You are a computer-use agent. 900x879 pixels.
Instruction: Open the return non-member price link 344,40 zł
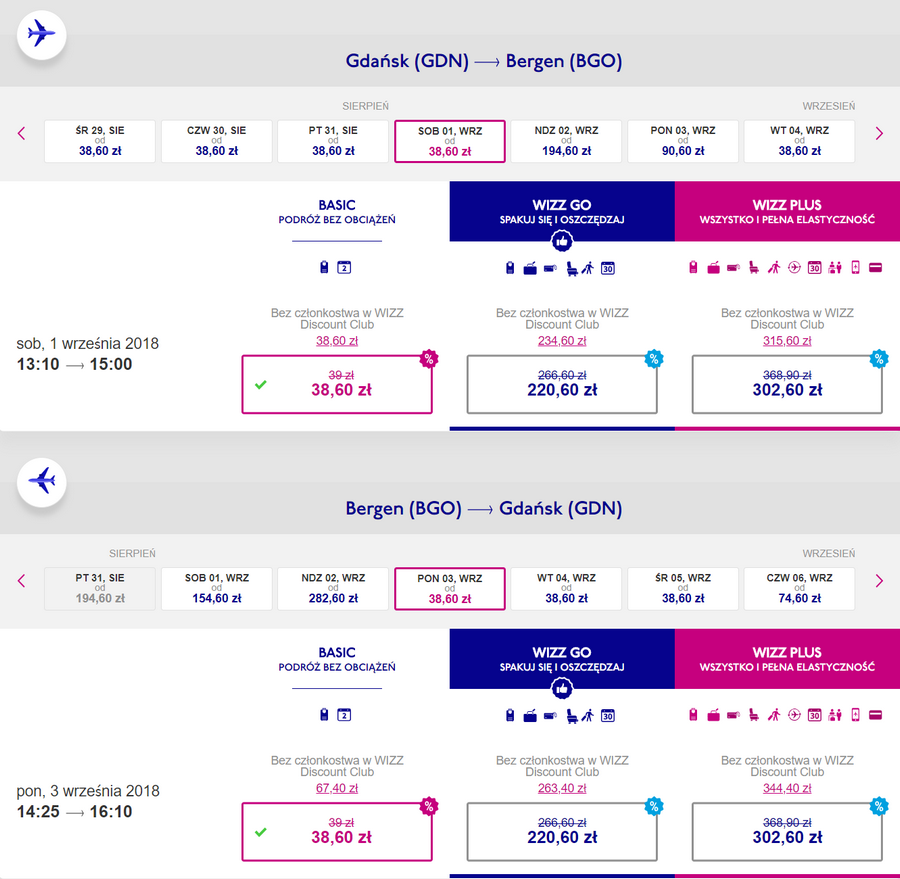pos(787,788)
